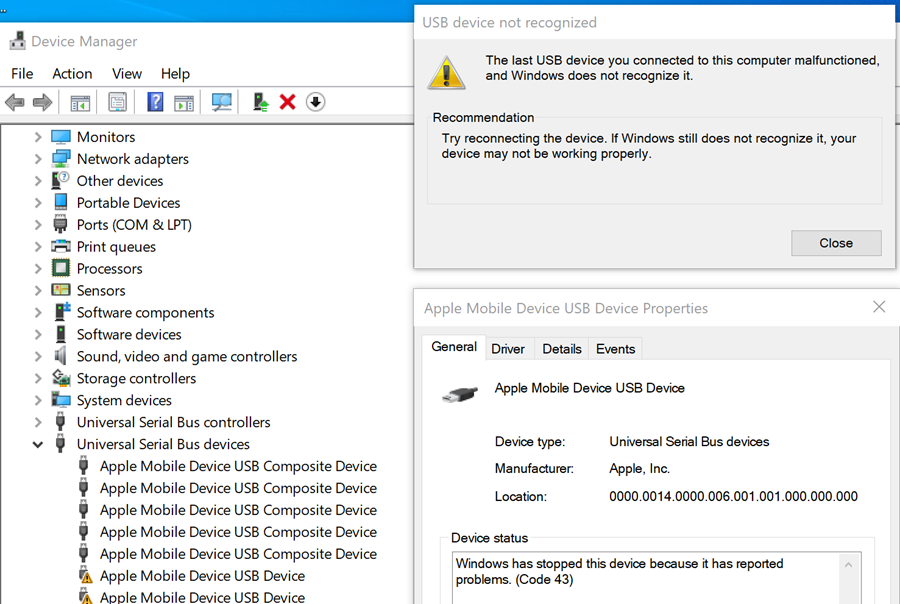Click Show/Hide Console Tree toolbar icon
Screen dimensions: 900x604
pos(80,103)
